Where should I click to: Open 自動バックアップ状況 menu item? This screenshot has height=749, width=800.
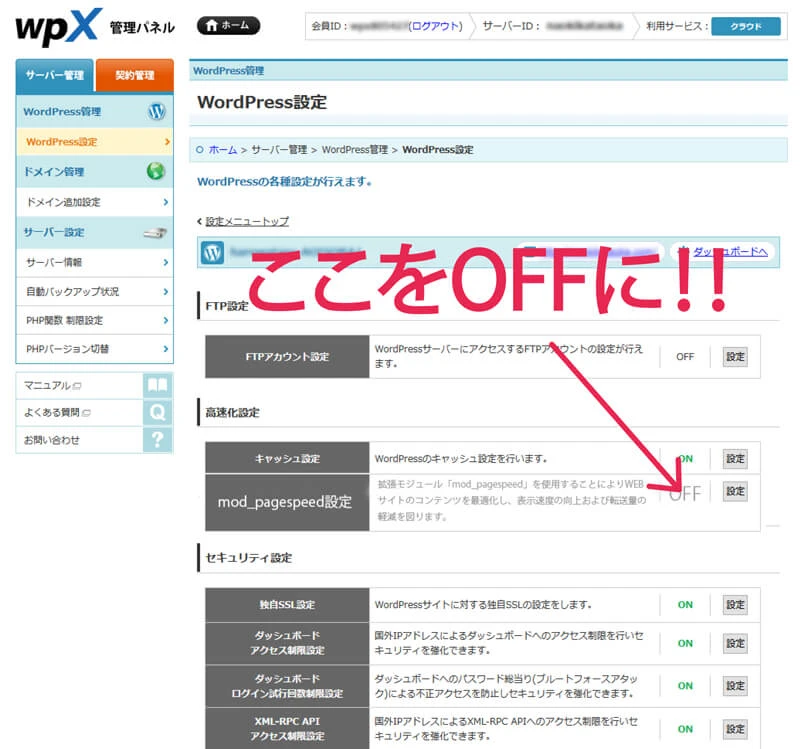[95, 291]
